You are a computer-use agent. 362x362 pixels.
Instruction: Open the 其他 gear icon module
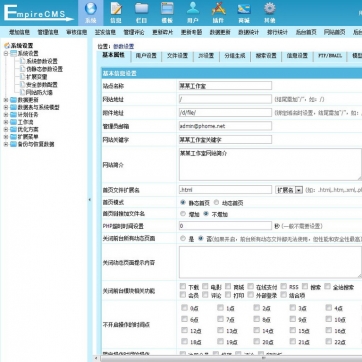tap(270, 12)
